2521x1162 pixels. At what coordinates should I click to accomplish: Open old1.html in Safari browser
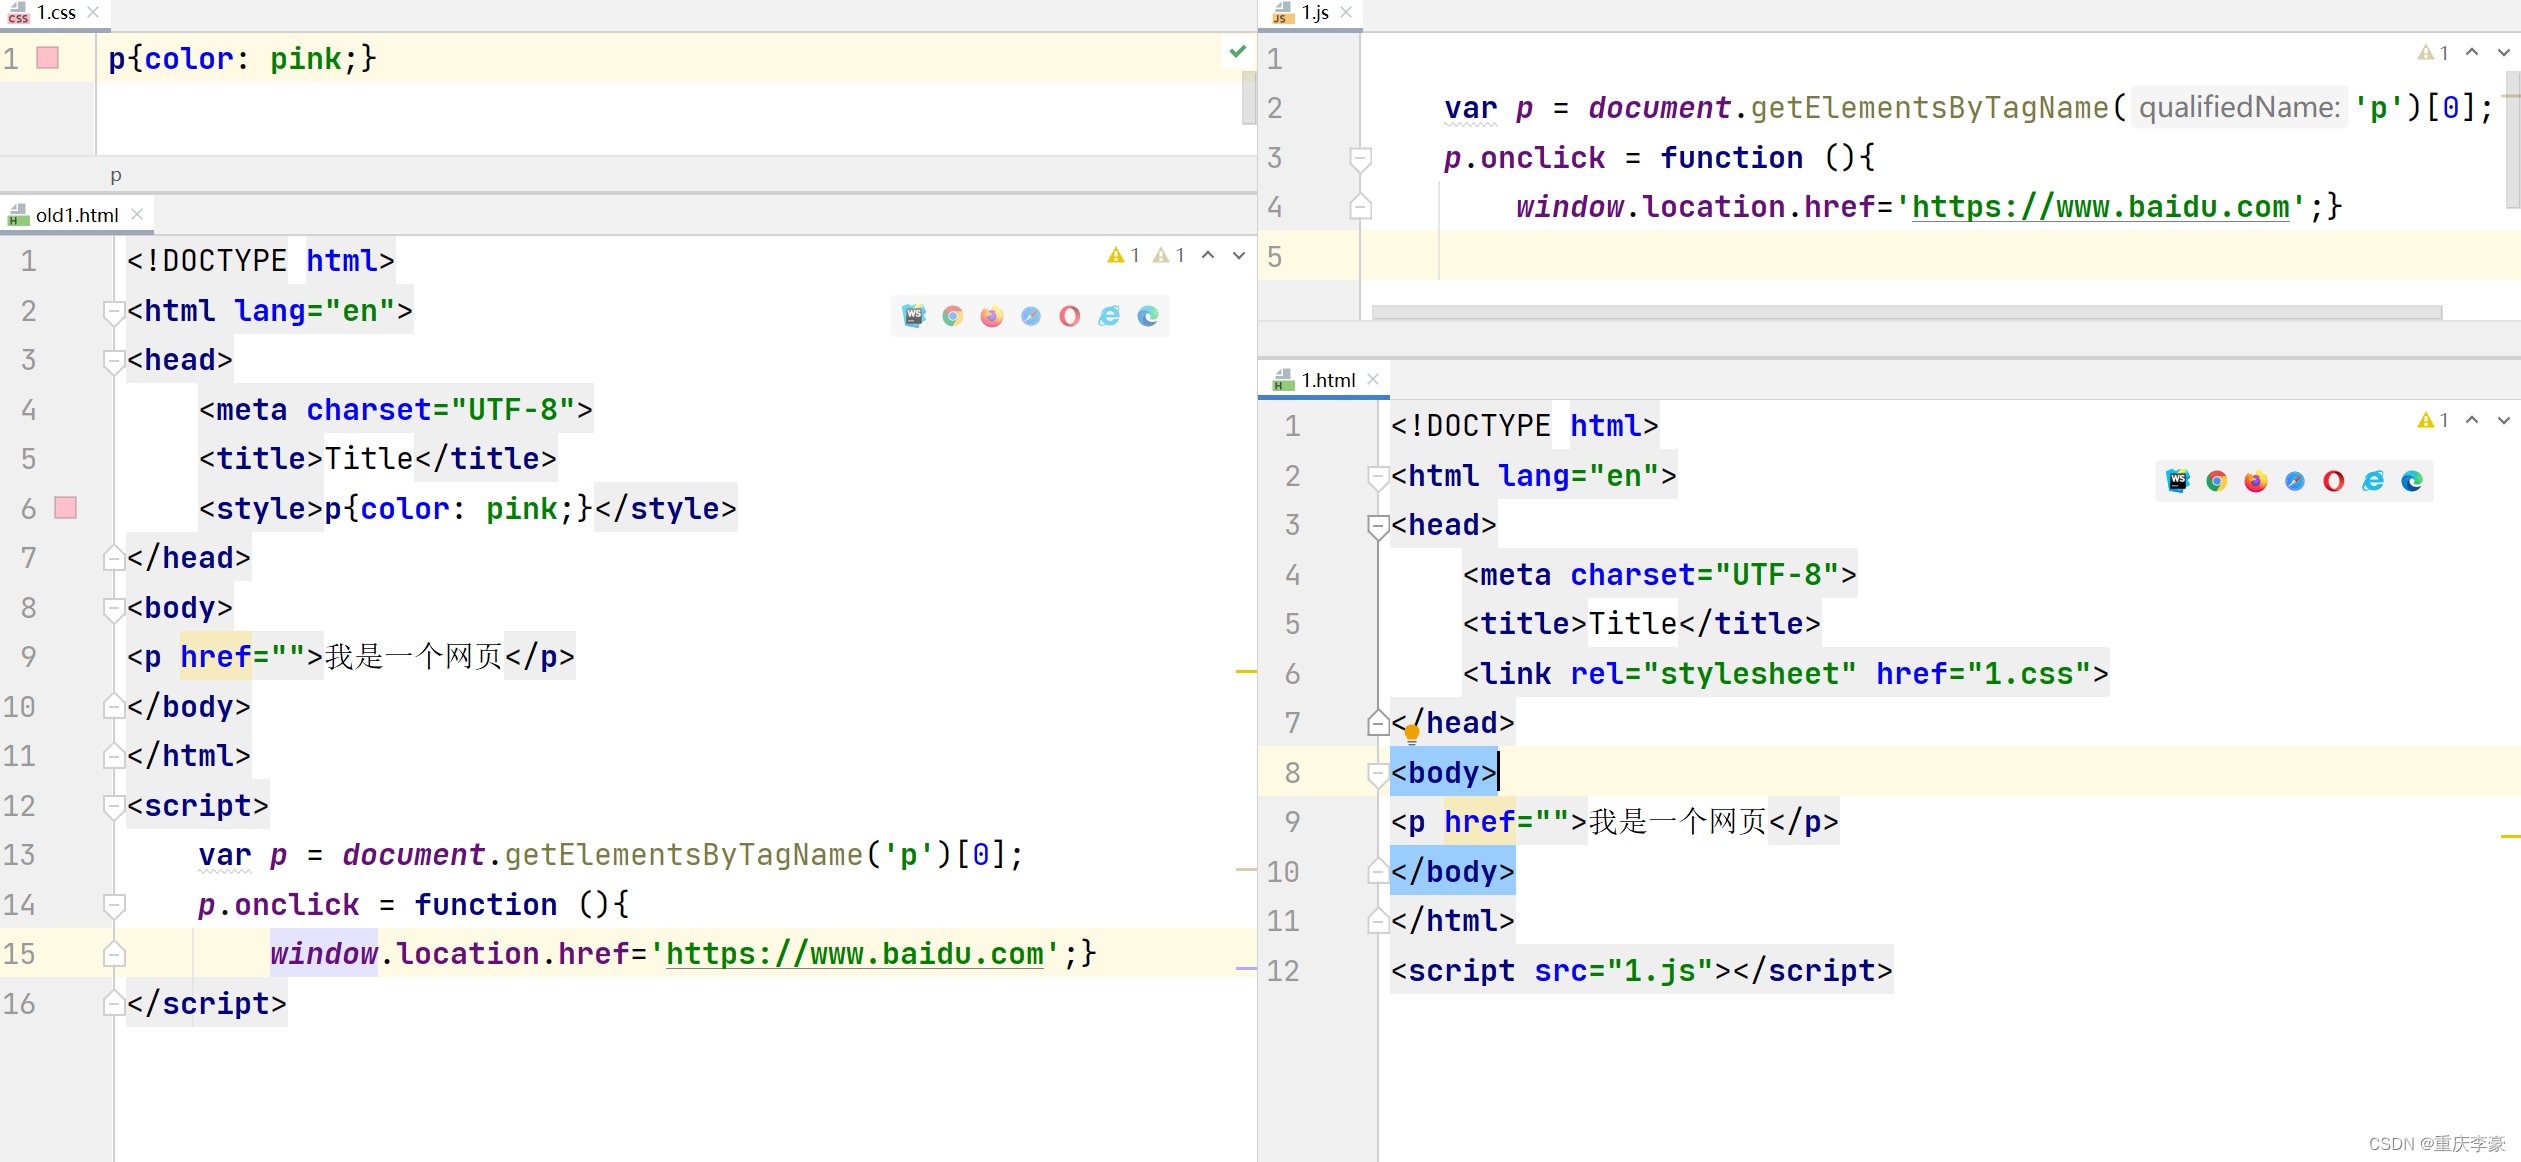tap(1031, 316)
